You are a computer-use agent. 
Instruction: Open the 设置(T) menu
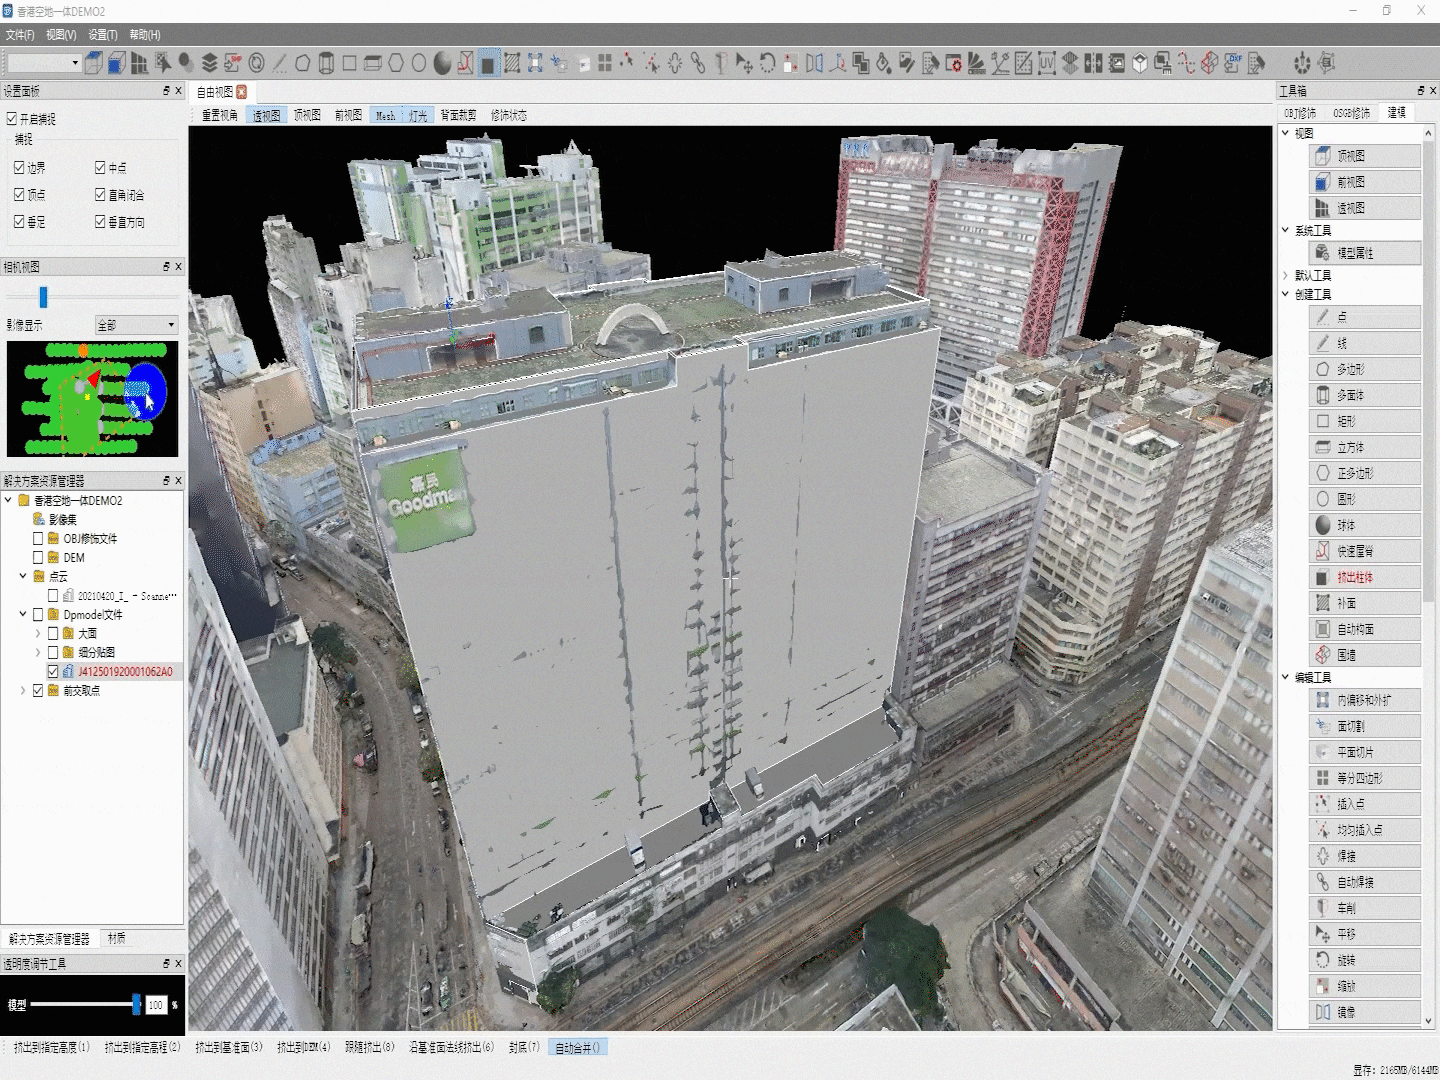[102, 35]
